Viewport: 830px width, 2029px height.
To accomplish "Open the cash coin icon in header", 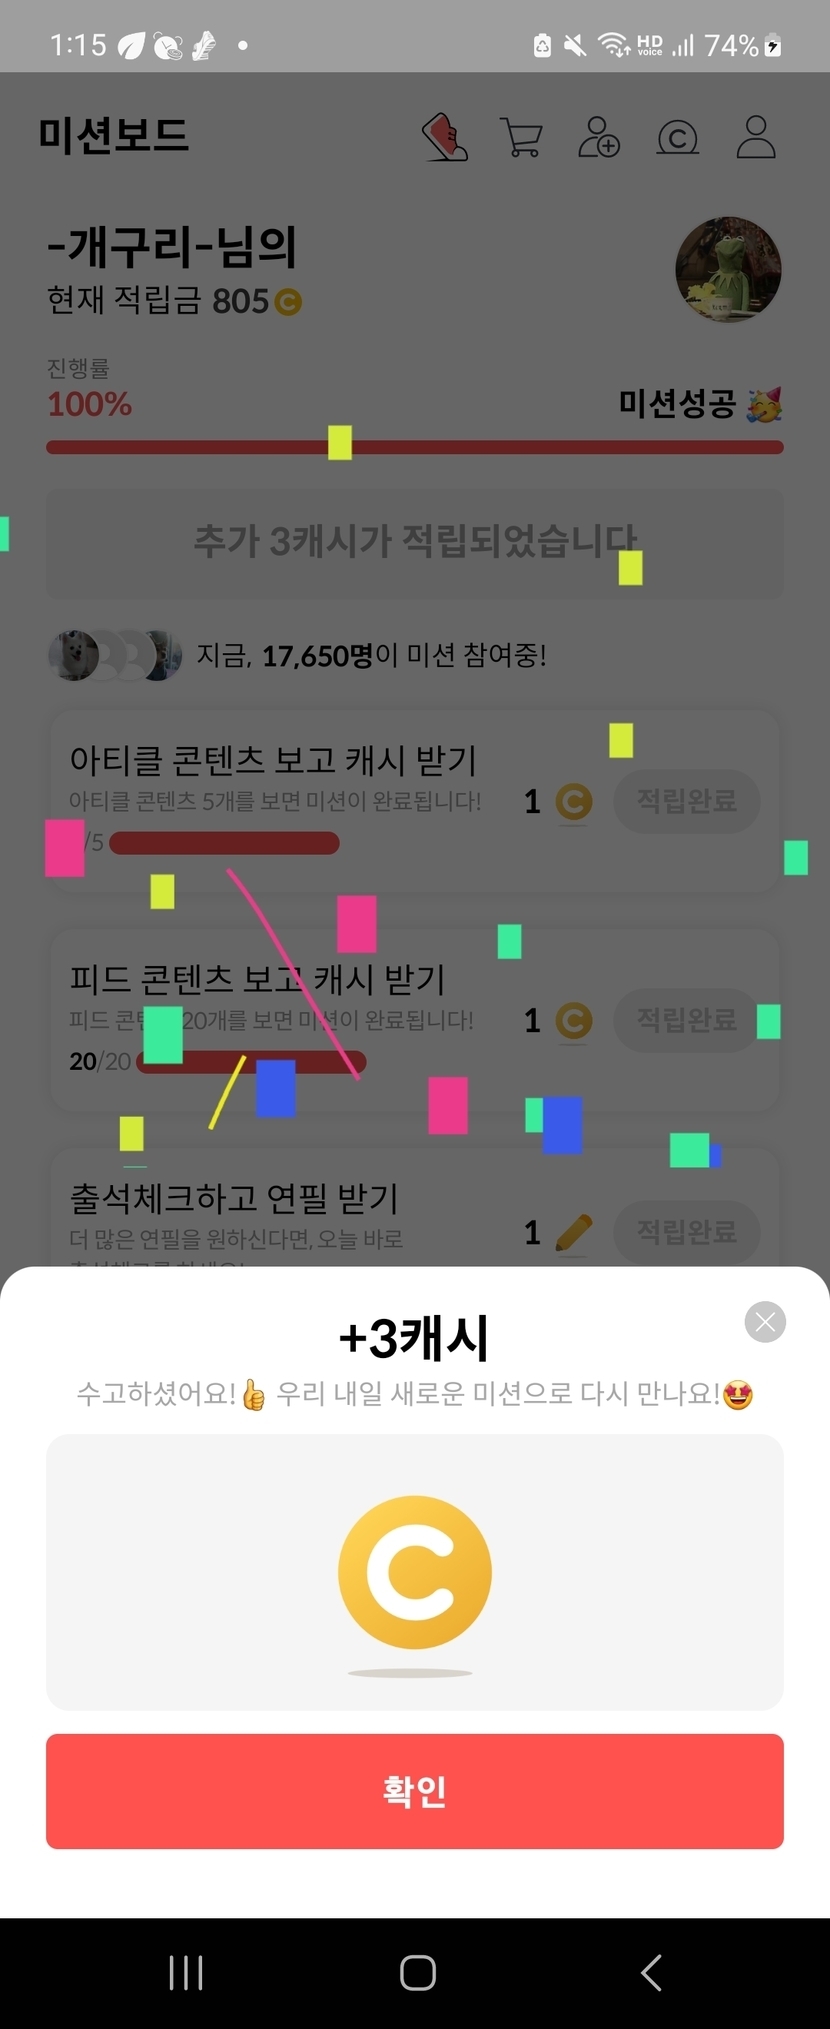I will click(677, 138).
